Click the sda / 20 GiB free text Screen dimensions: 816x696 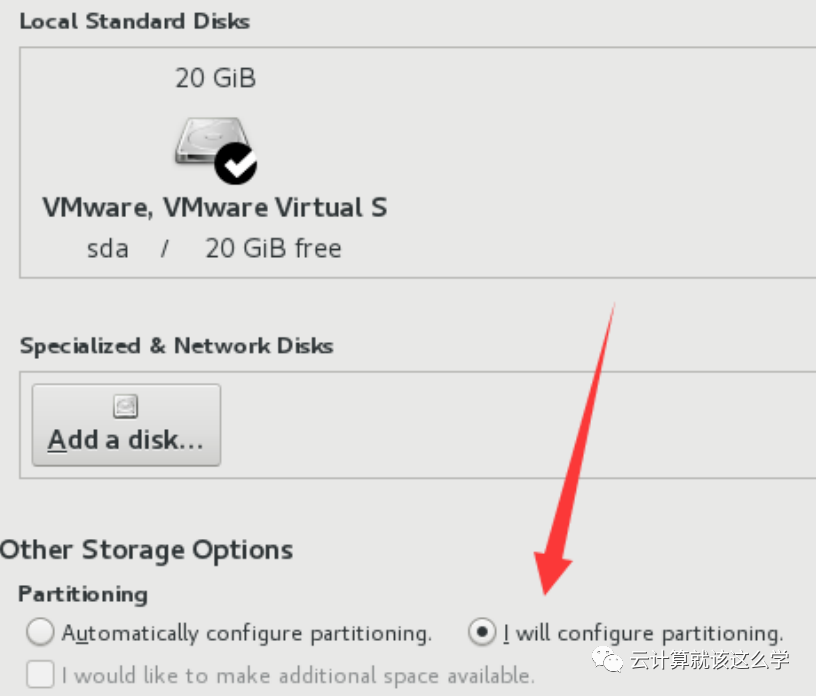pos(214,248)
